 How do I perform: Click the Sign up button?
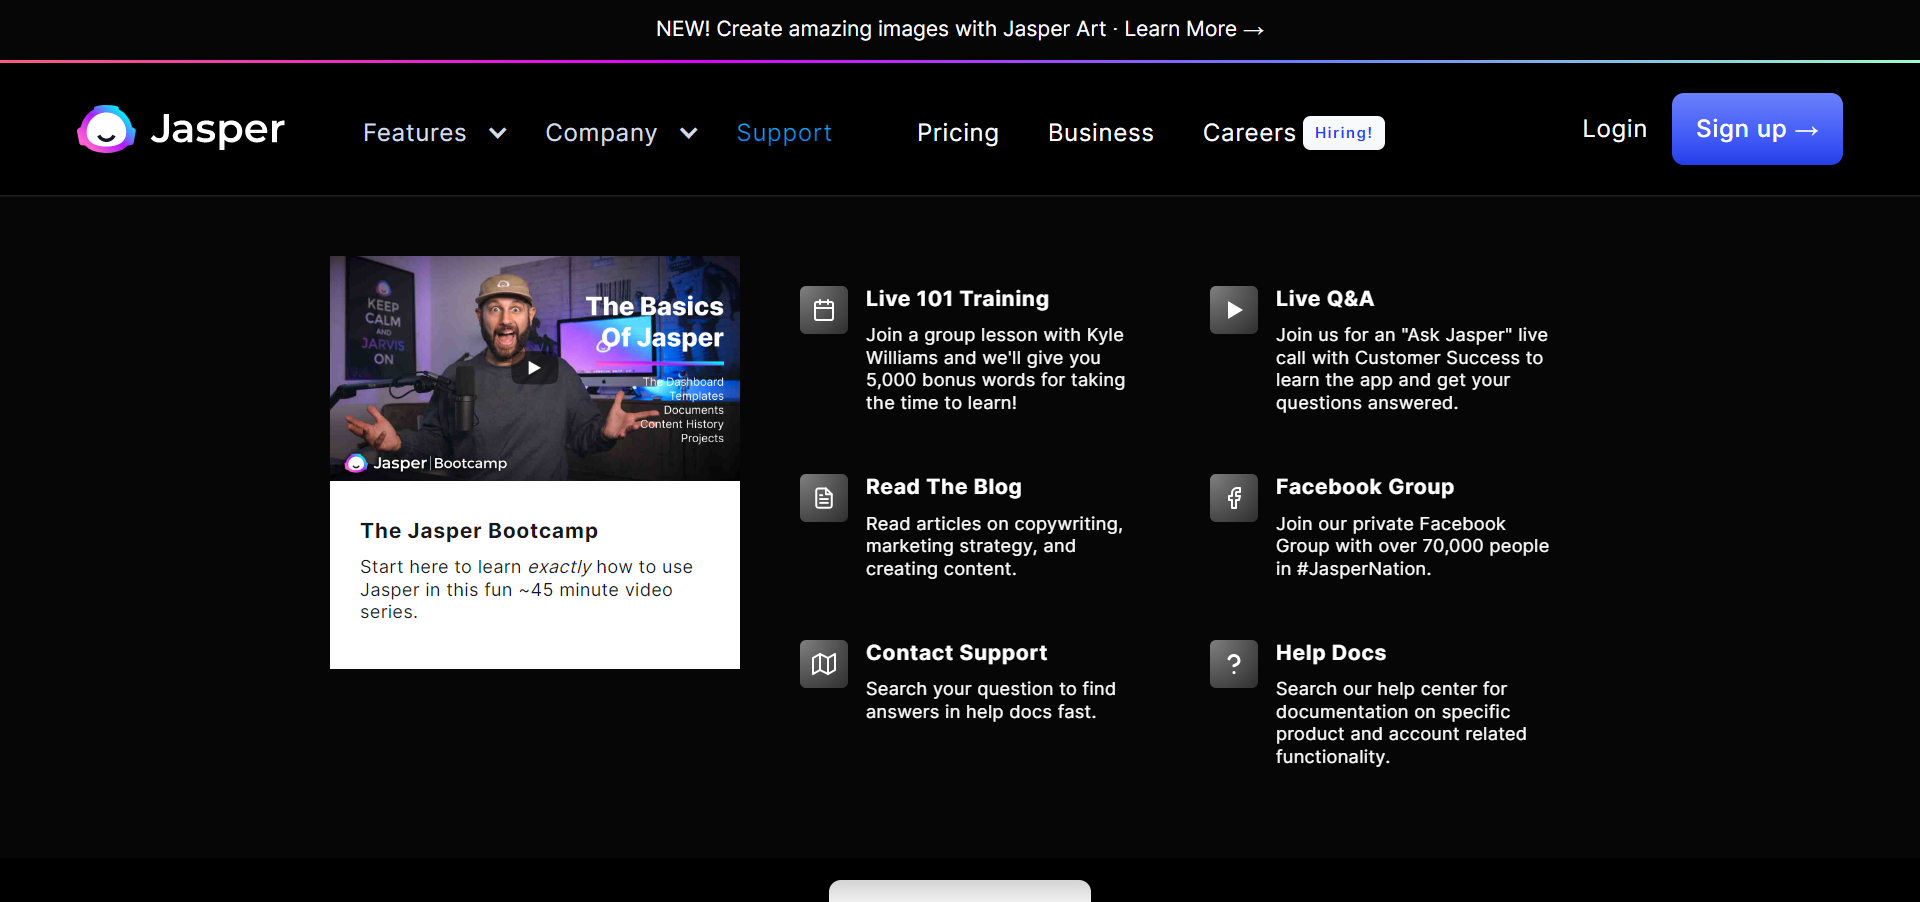click(1756, 129)
